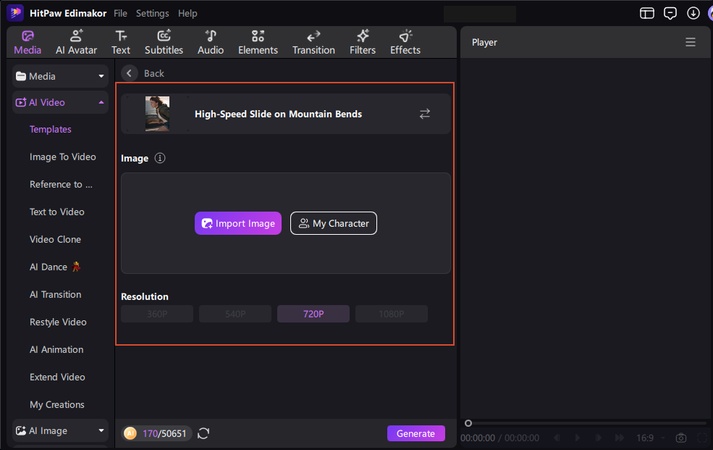Click the AI credits coin icon

(130, 433)
